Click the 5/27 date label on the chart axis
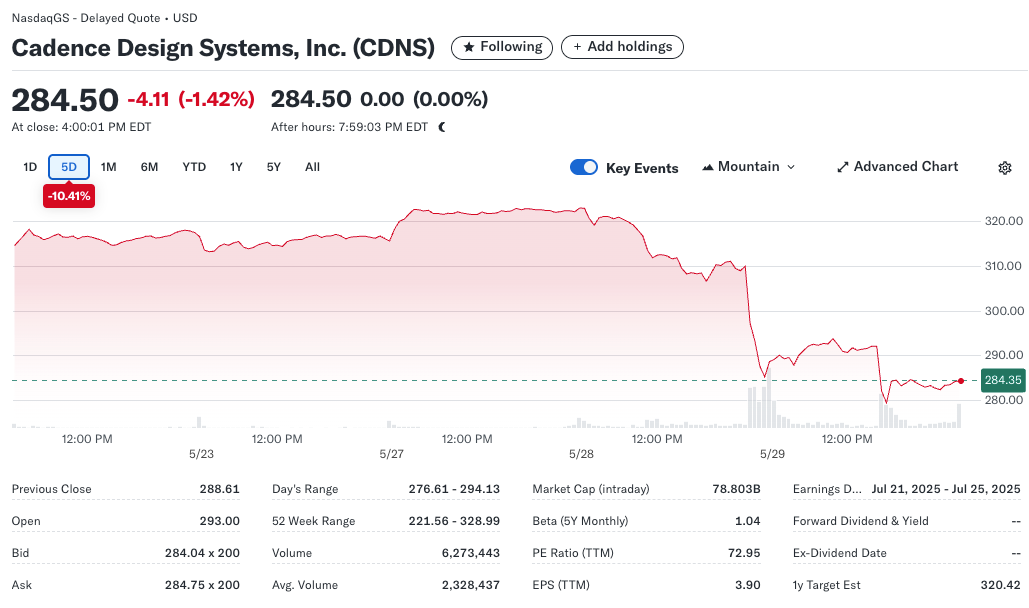The image size is (1029, 608). tap(391, 454)
